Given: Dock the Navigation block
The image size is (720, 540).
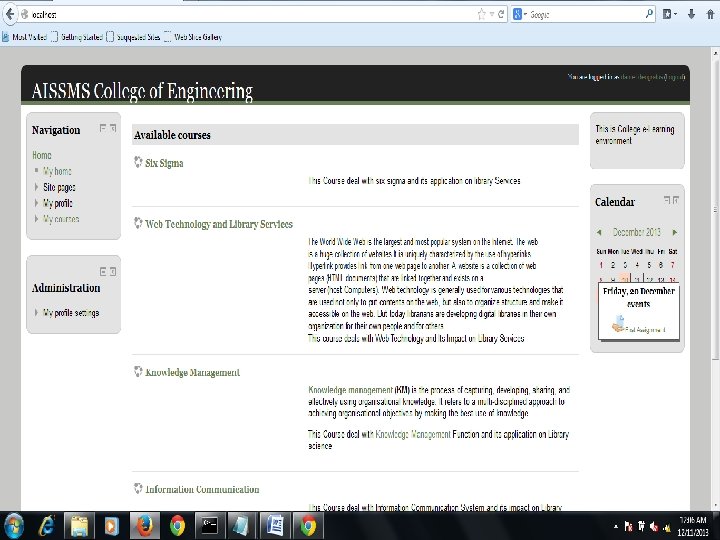Looking at the screenshot, I should pyautogui.click(x=113, y=128).
